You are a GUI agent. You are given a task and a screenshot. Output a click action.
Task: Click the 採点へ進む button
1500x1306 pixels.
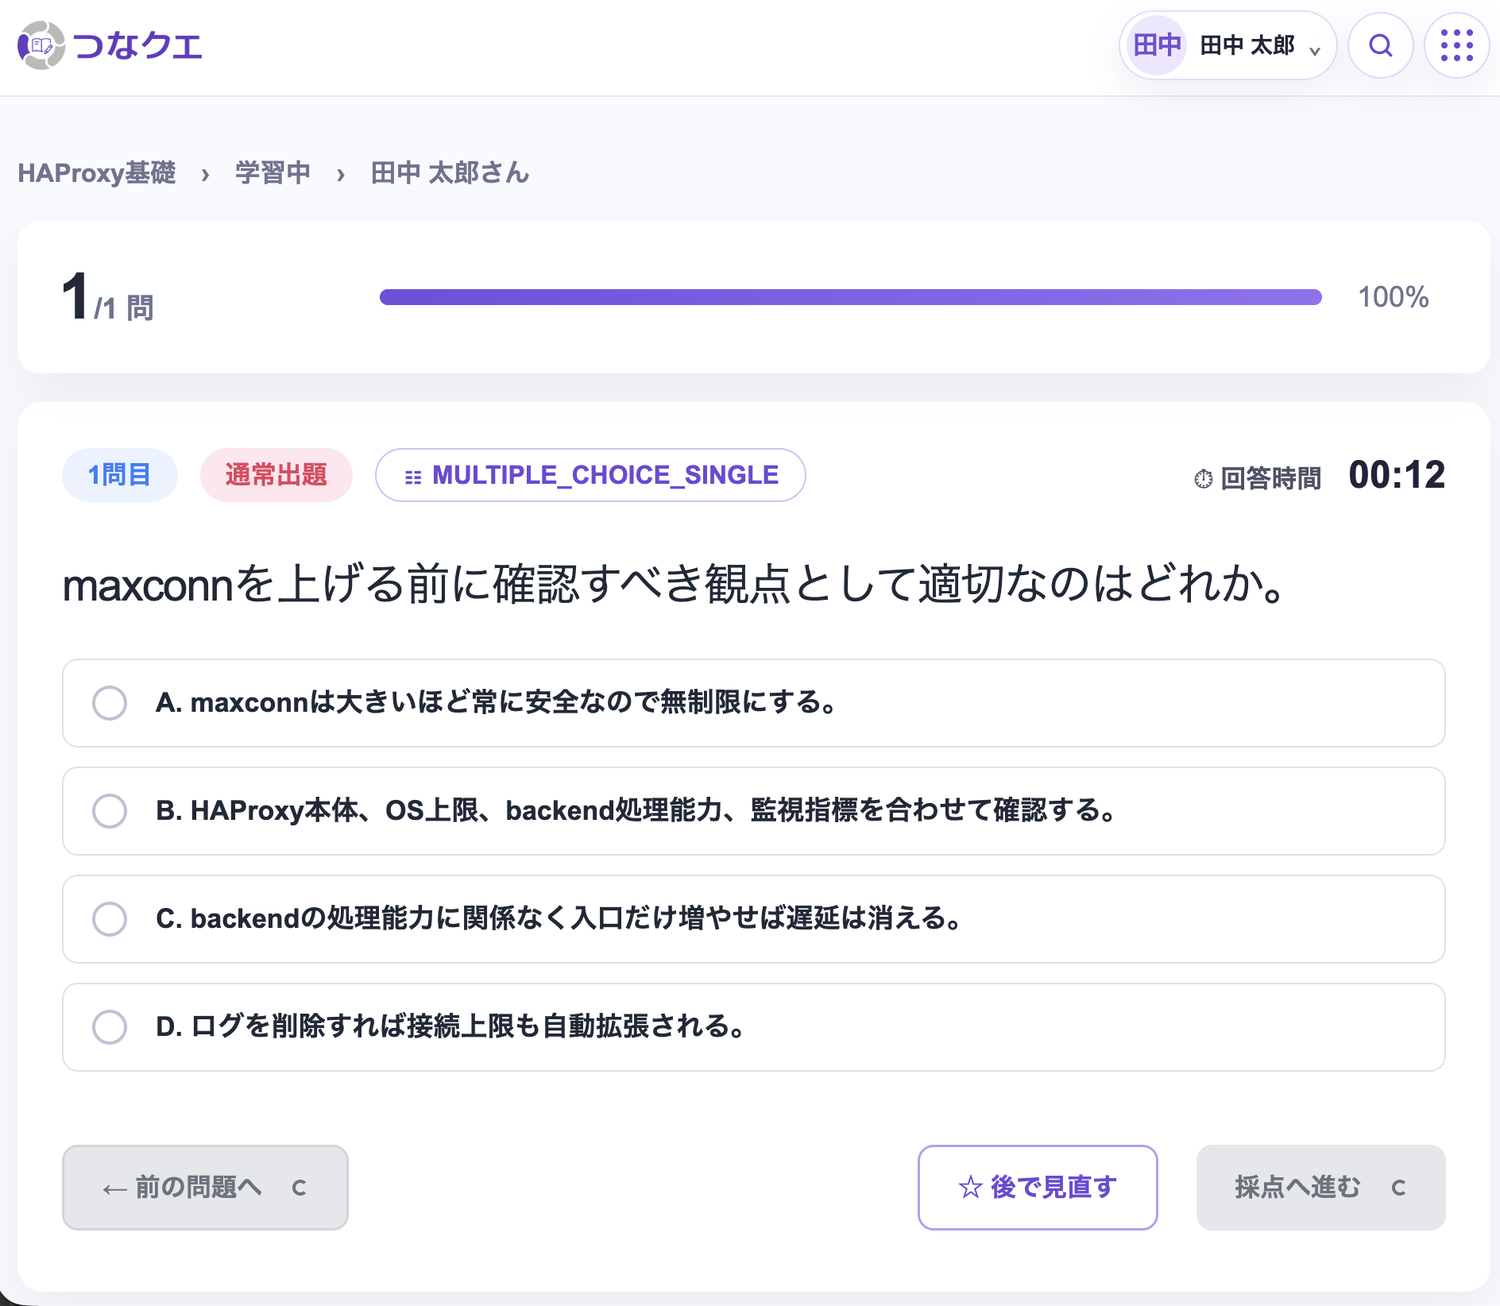coord(1320,1187)
